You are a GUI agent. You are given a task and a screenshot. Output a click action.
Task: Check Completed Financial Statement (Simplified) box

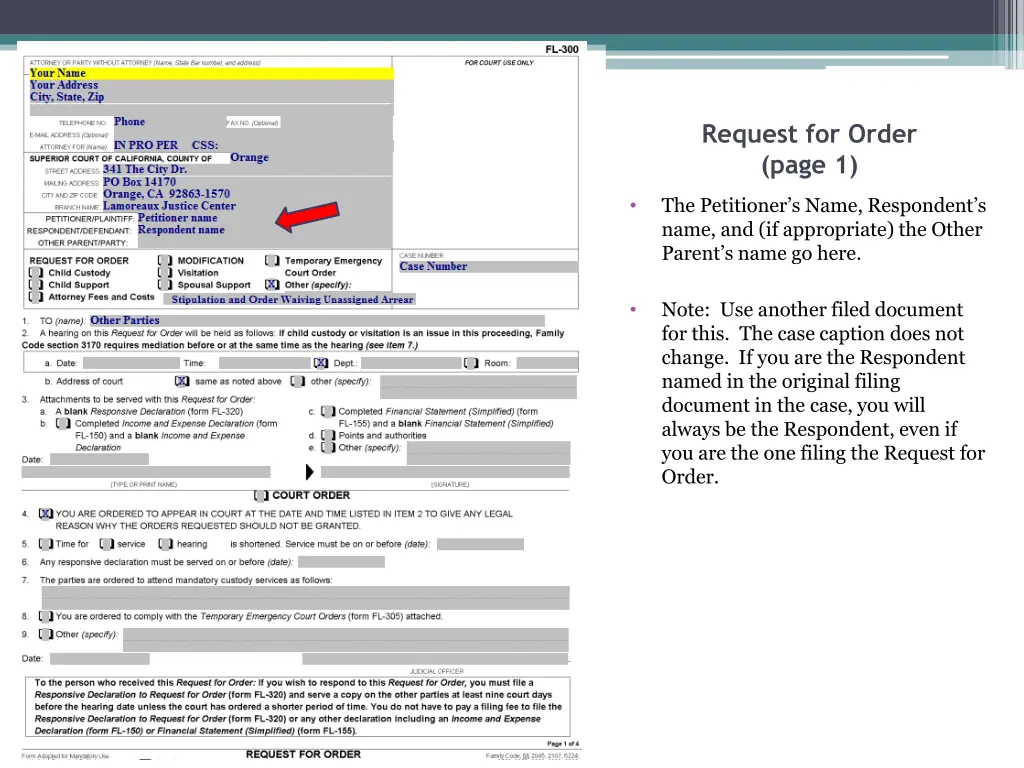[328, 411]
